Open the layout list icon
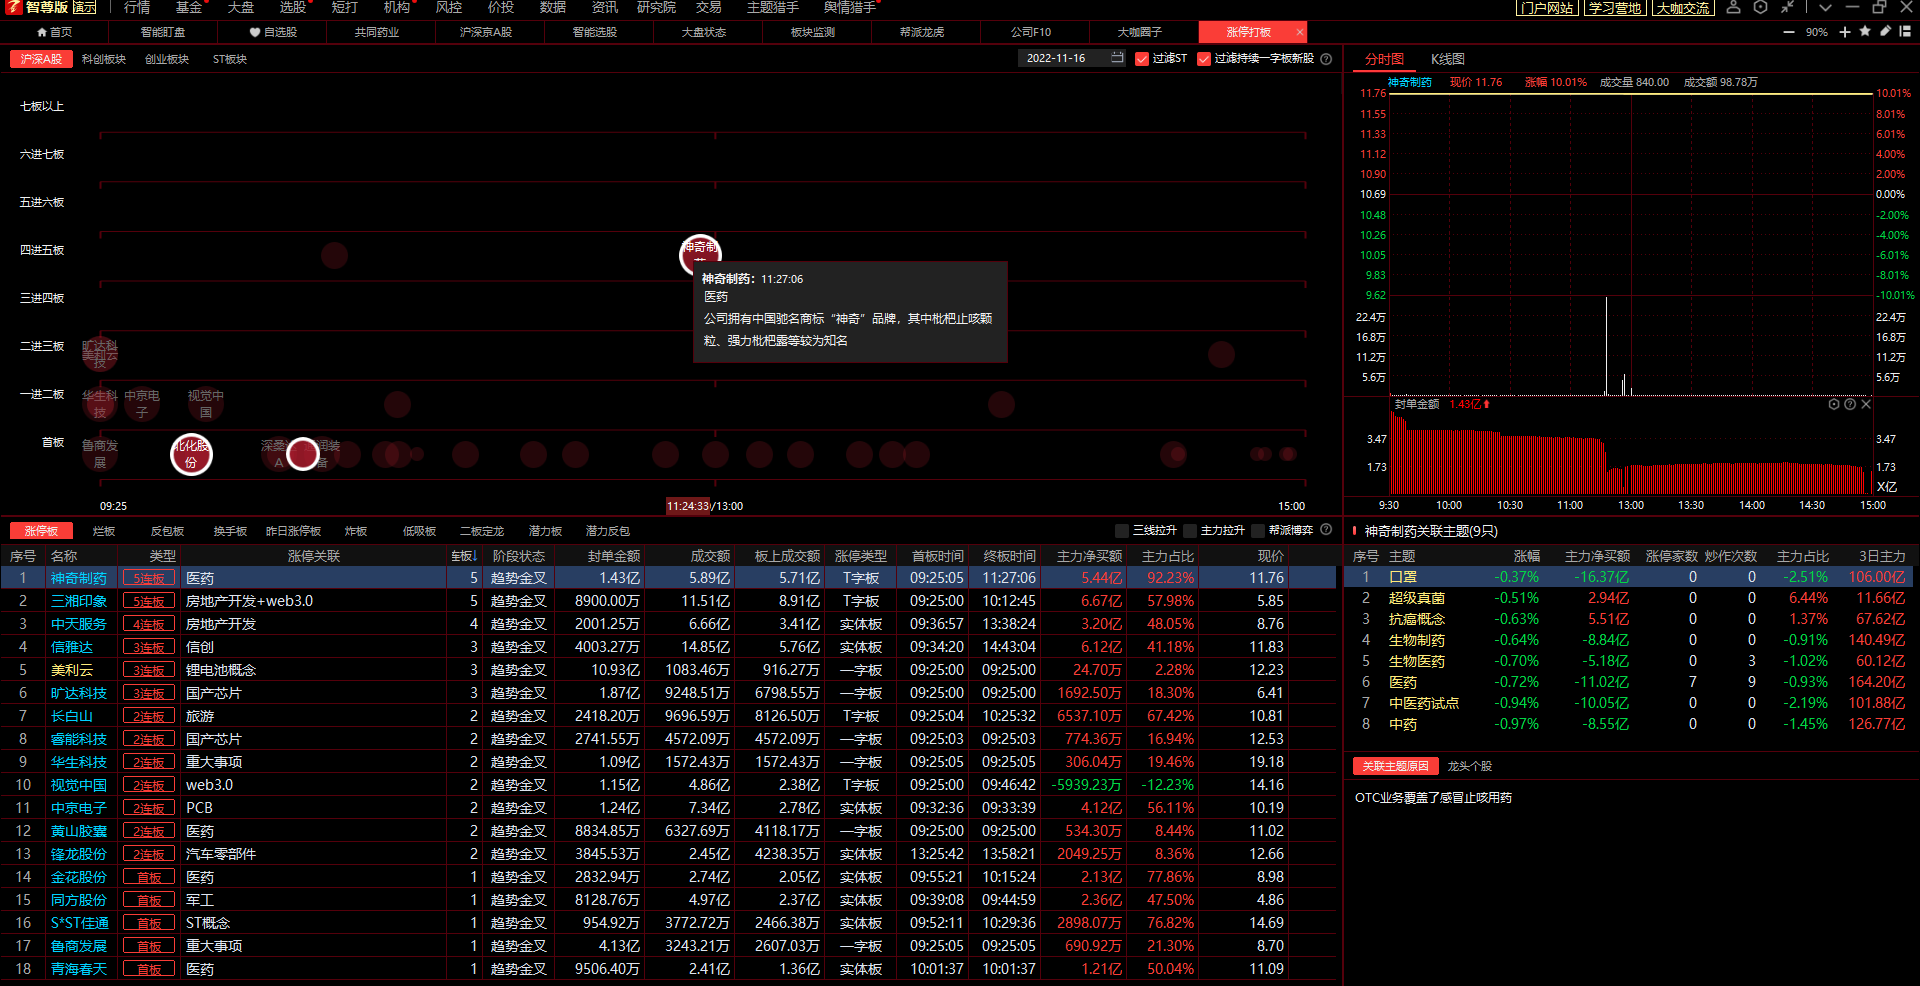1920x986 pixels. 1905,32
